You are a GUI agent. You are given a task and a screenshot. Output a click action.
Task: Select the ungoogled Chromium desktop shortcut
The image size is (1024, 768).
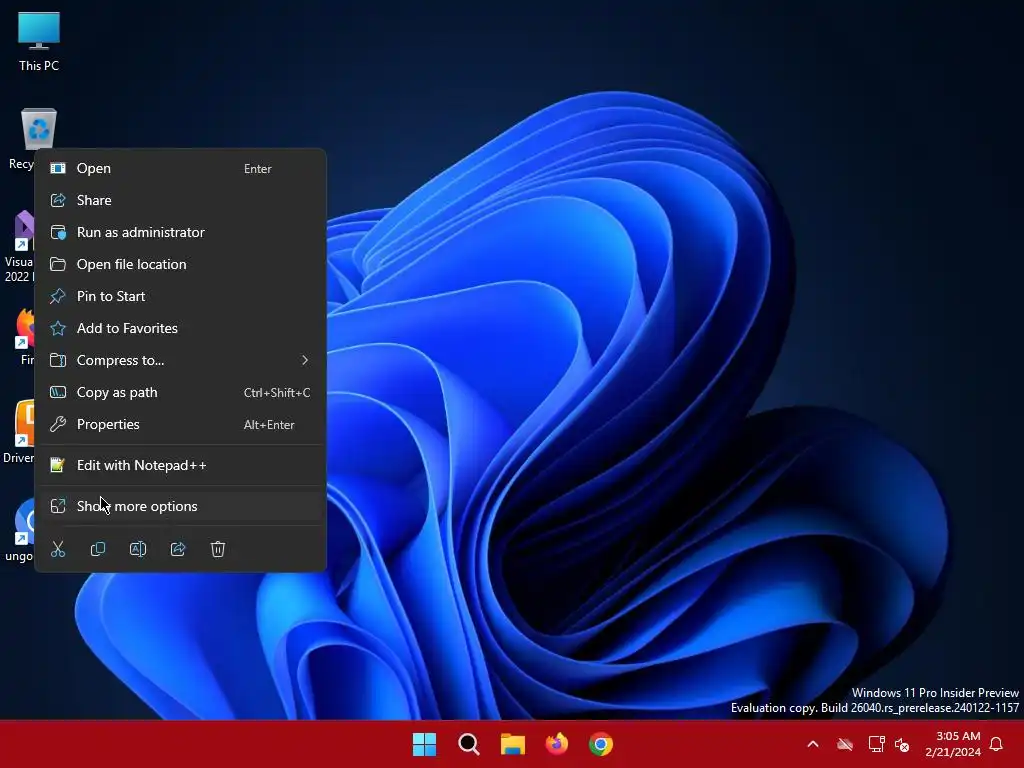[20, 530]
